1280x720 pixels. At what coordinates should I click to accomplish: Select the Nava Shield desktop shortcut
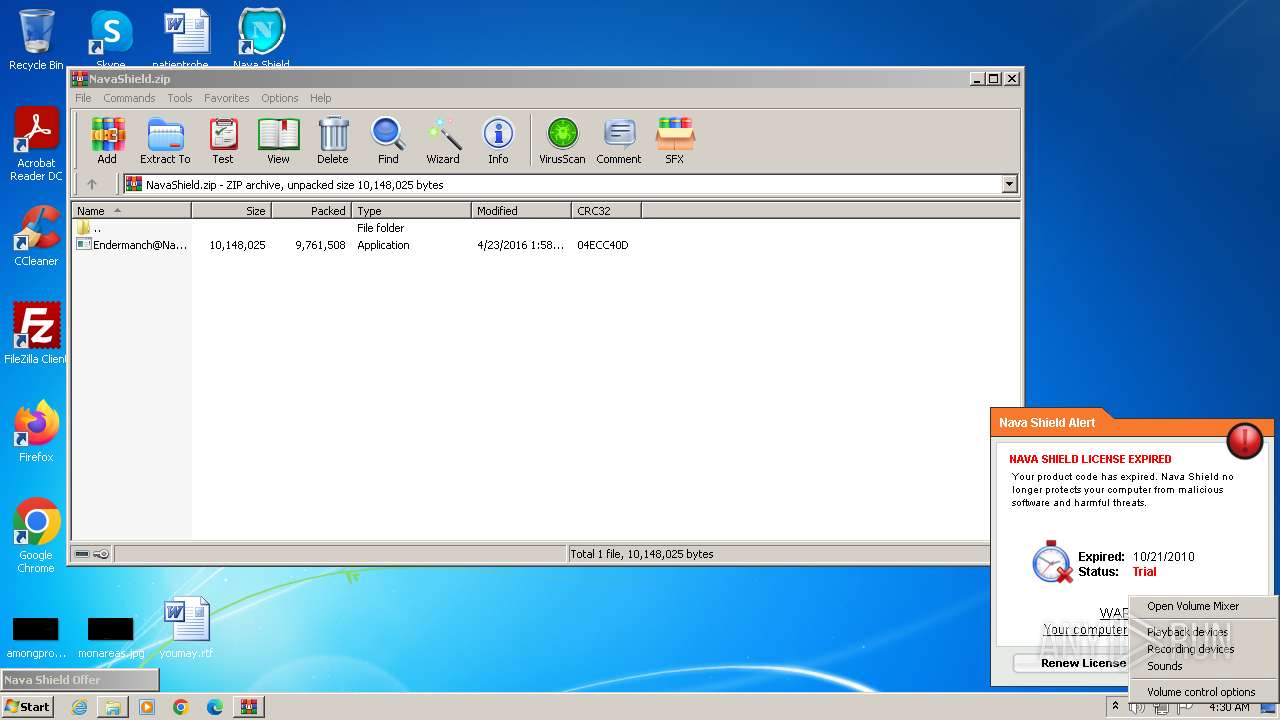tap(261, 40)
